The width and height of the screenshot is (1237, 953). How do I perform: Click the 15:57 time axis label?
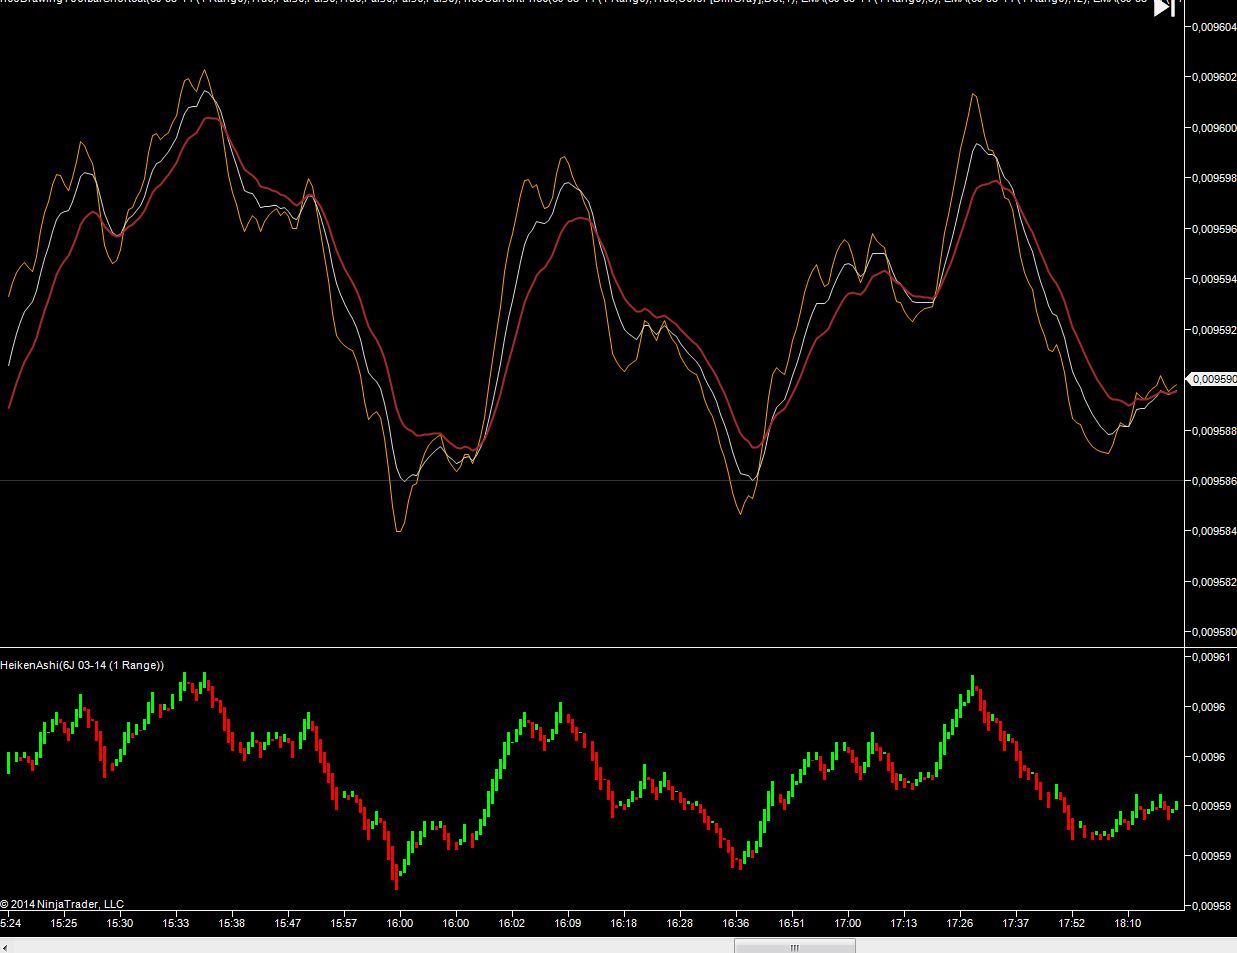tap(344, 923)
